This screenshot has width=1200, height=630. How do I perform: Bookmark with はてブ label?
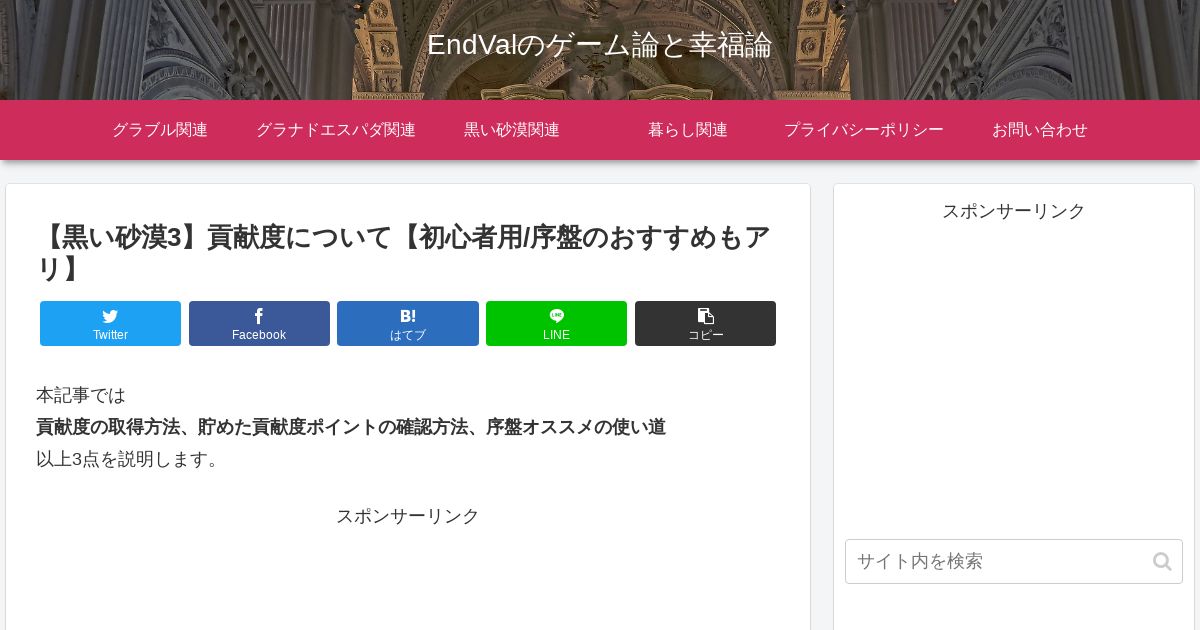408,335
